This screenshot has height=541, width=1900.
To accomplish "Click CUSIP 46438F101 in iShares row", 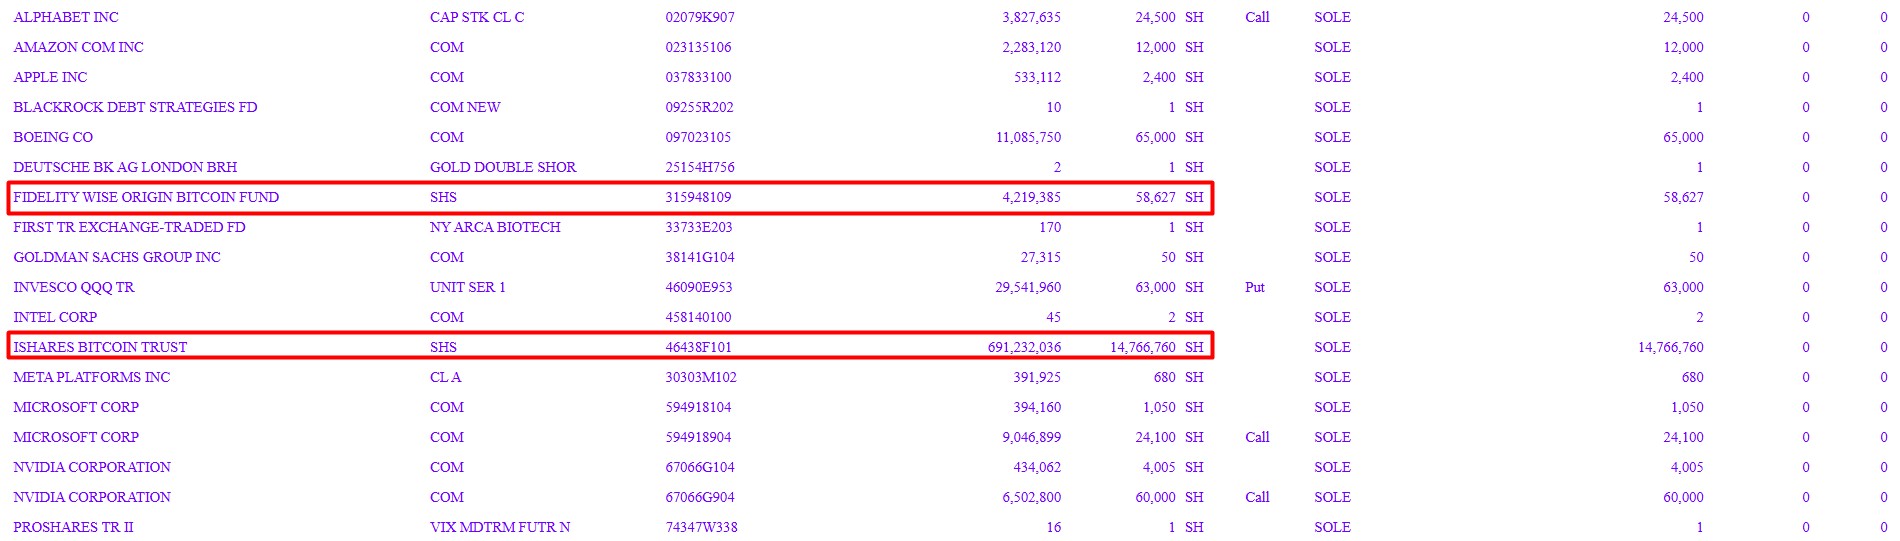I will [699, 347].
